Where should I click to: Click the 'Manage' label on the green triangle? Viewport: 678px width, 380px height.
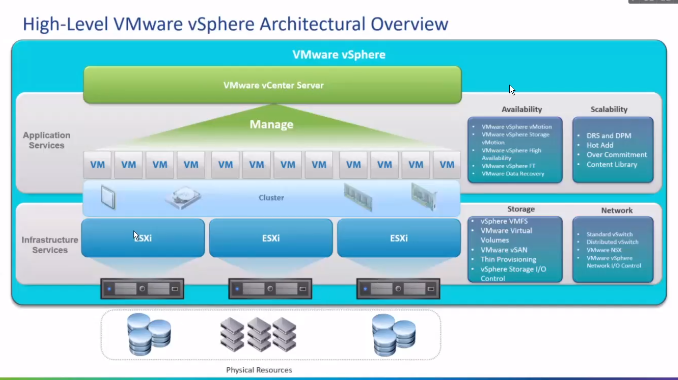(272, 125)
